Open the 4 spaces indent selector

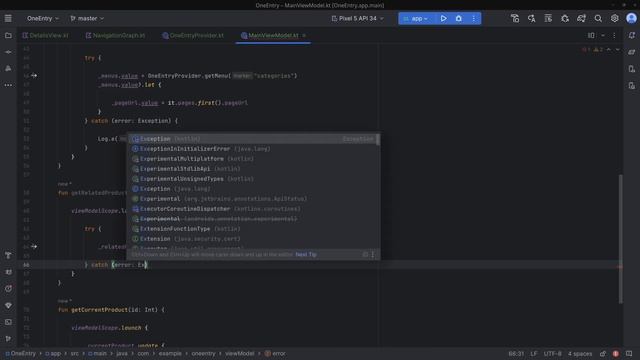point(580,353)
